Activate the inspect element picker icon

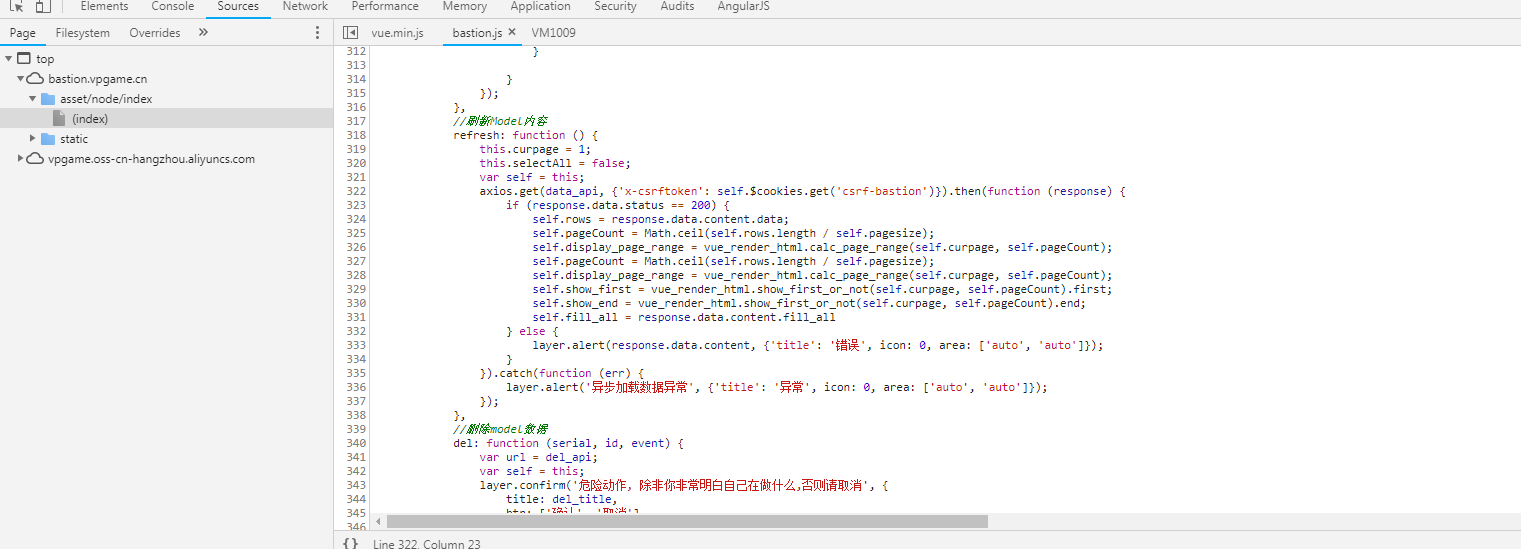tap(16, 6)
